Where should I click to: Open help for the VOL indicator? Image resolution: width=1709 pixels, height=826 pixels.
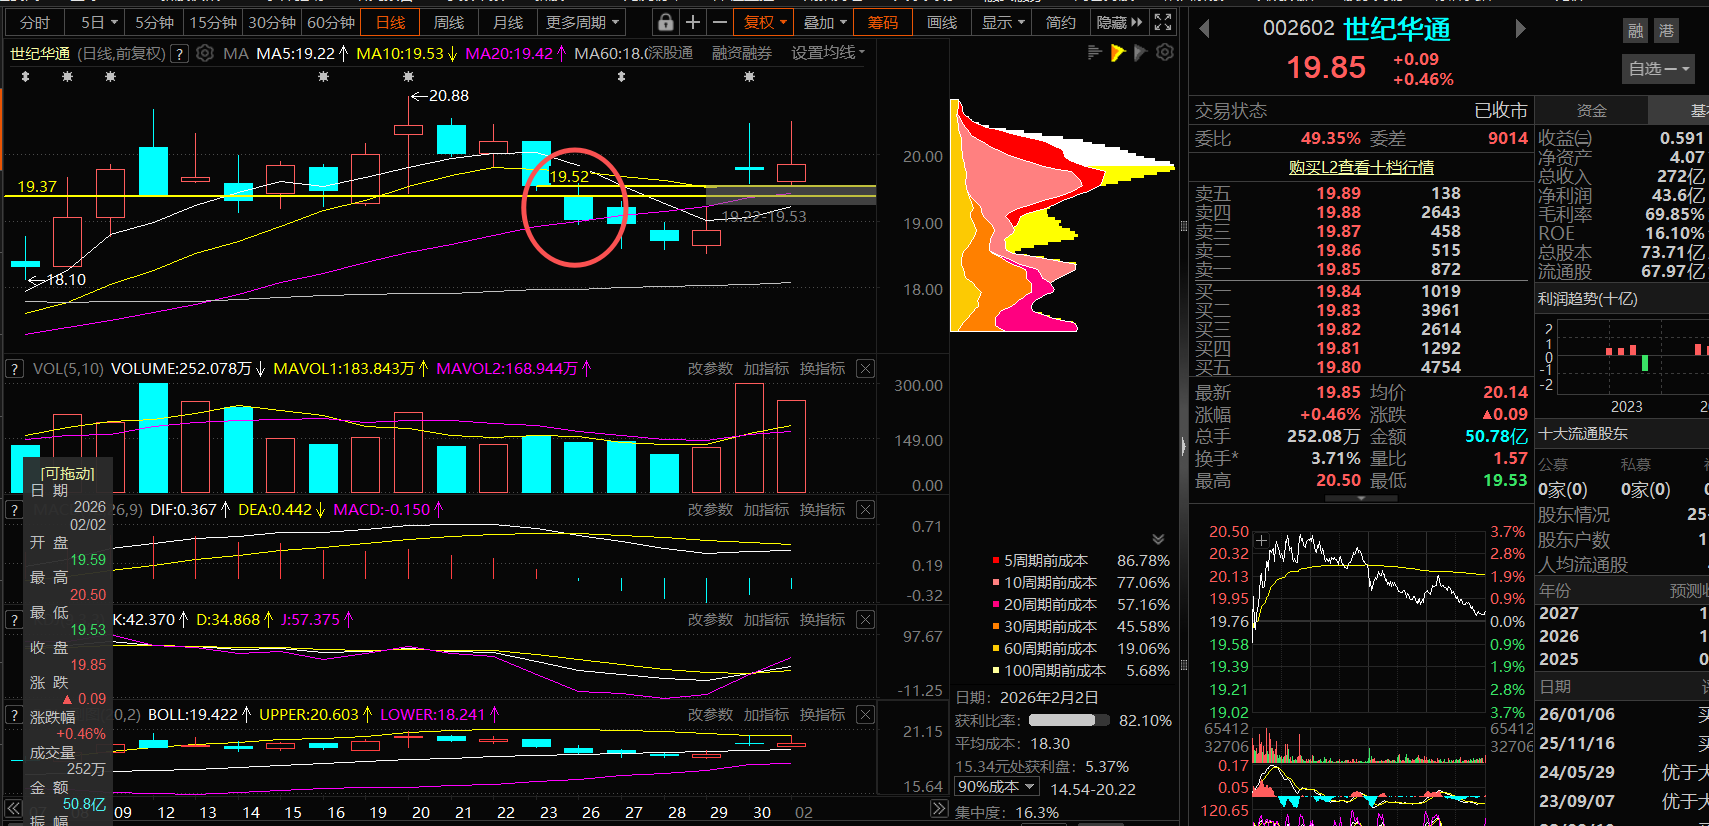tap(14, 369)
